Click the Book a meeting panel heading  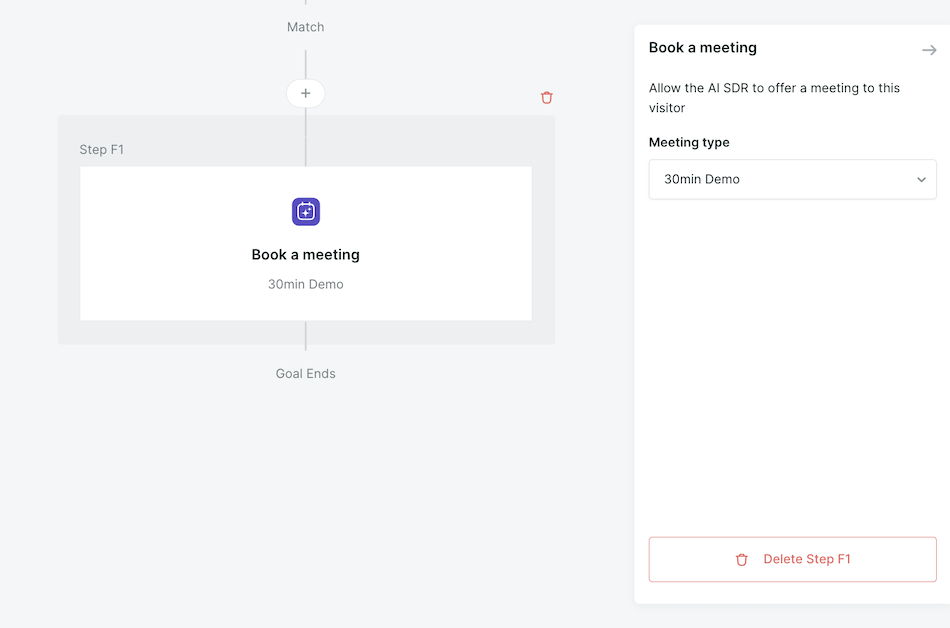[703, 48]
